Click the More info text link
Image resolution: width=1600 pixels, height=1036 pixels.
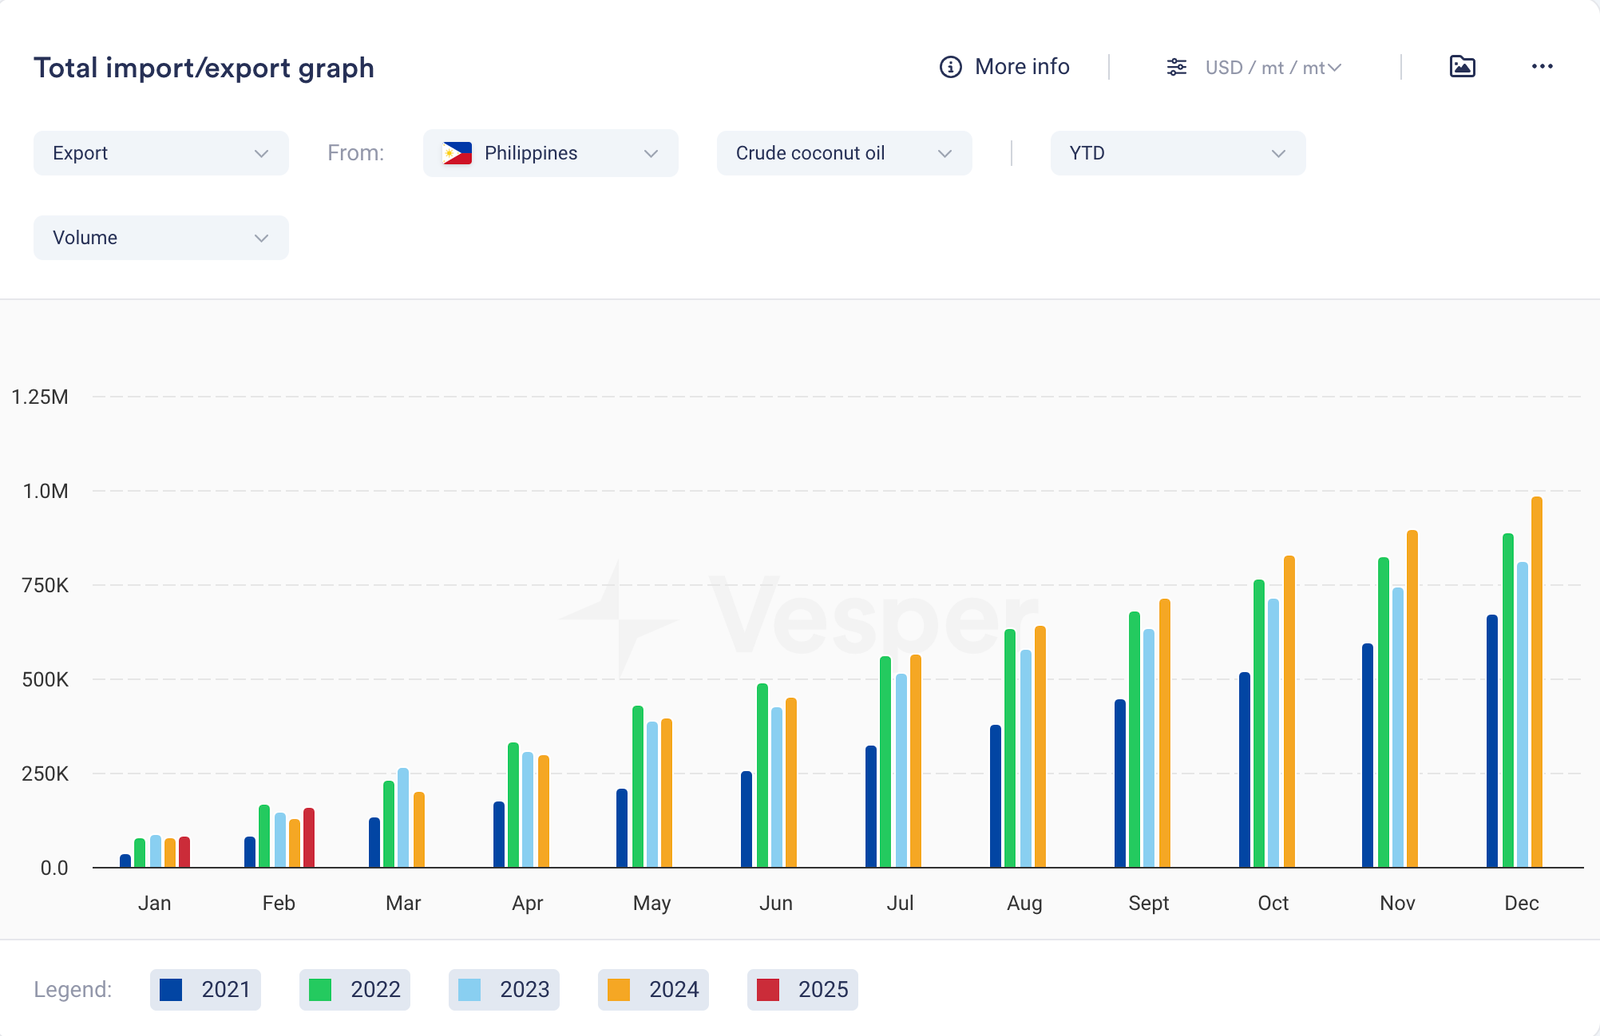(1022, 67)
